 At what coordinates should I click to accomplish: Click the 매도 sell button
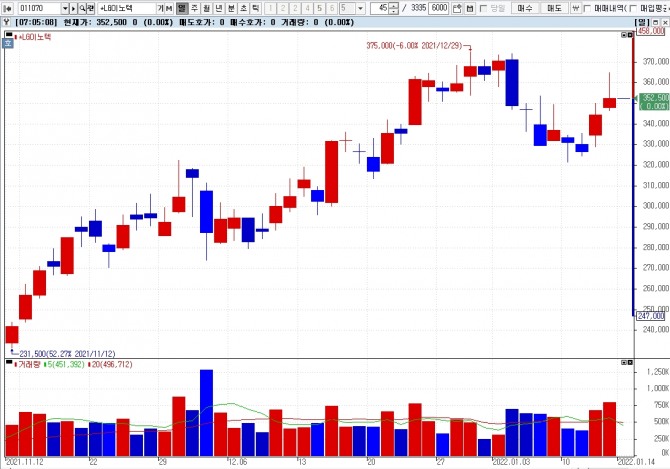554,8
